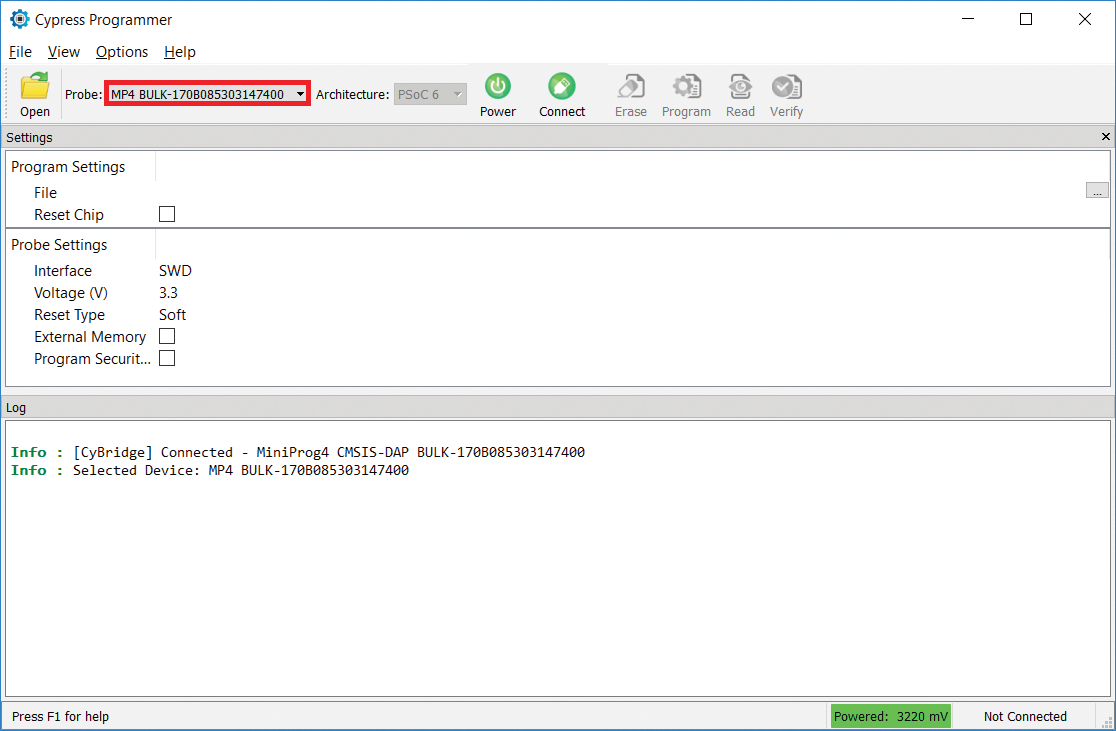
Task: Click the Open folder icon
Action: click(35, 87)
